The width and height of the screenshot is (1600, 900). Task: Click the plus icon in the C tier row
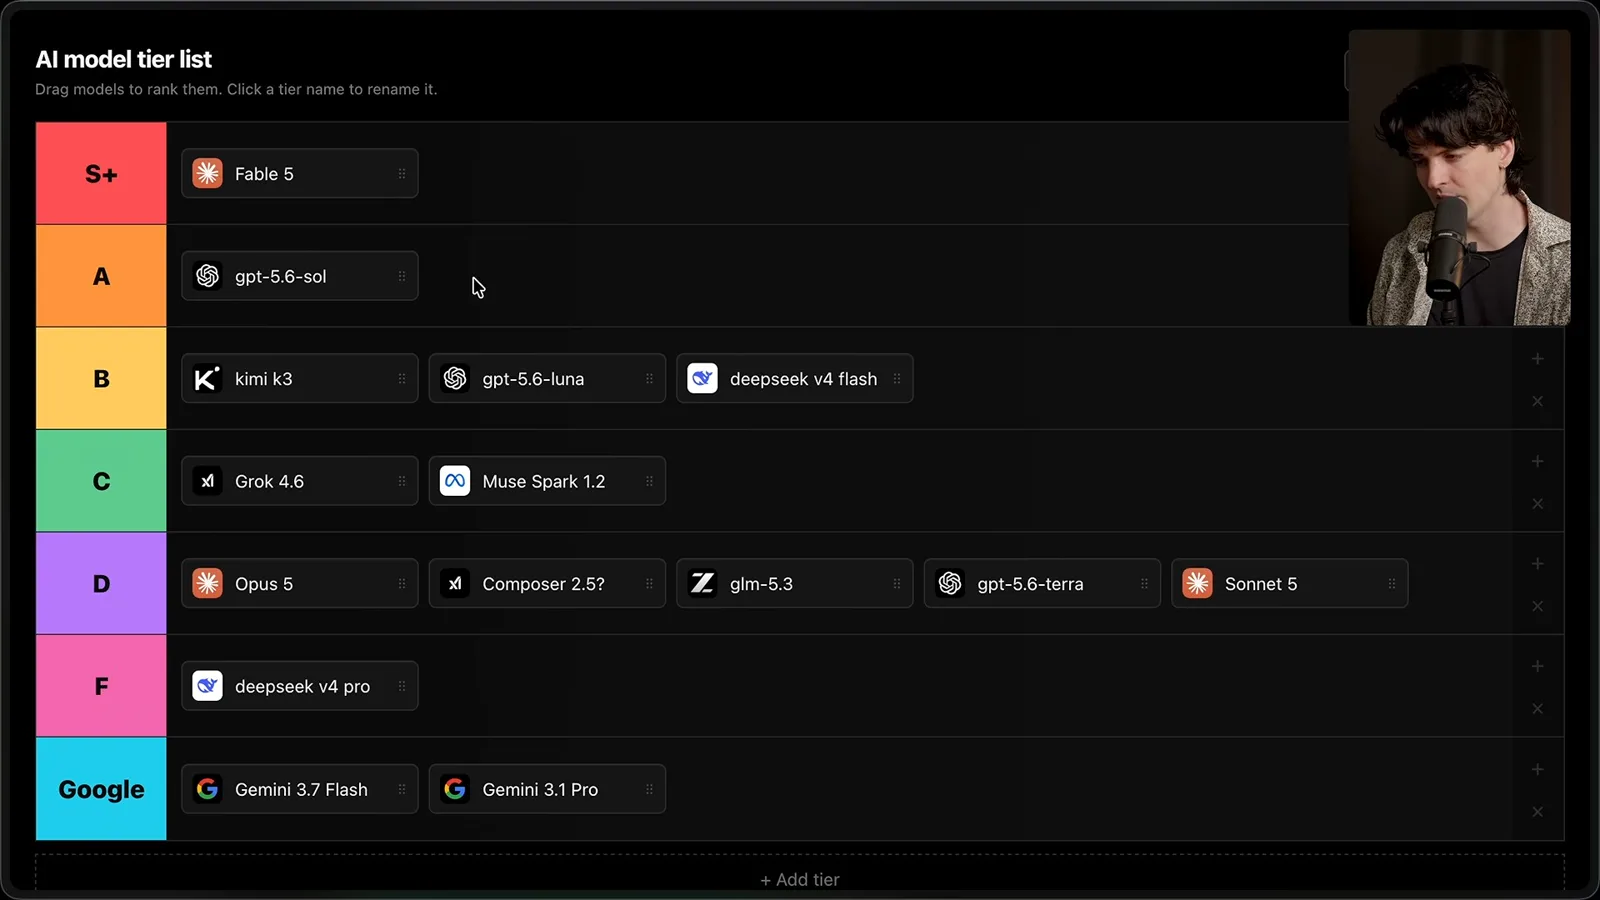1538,461
